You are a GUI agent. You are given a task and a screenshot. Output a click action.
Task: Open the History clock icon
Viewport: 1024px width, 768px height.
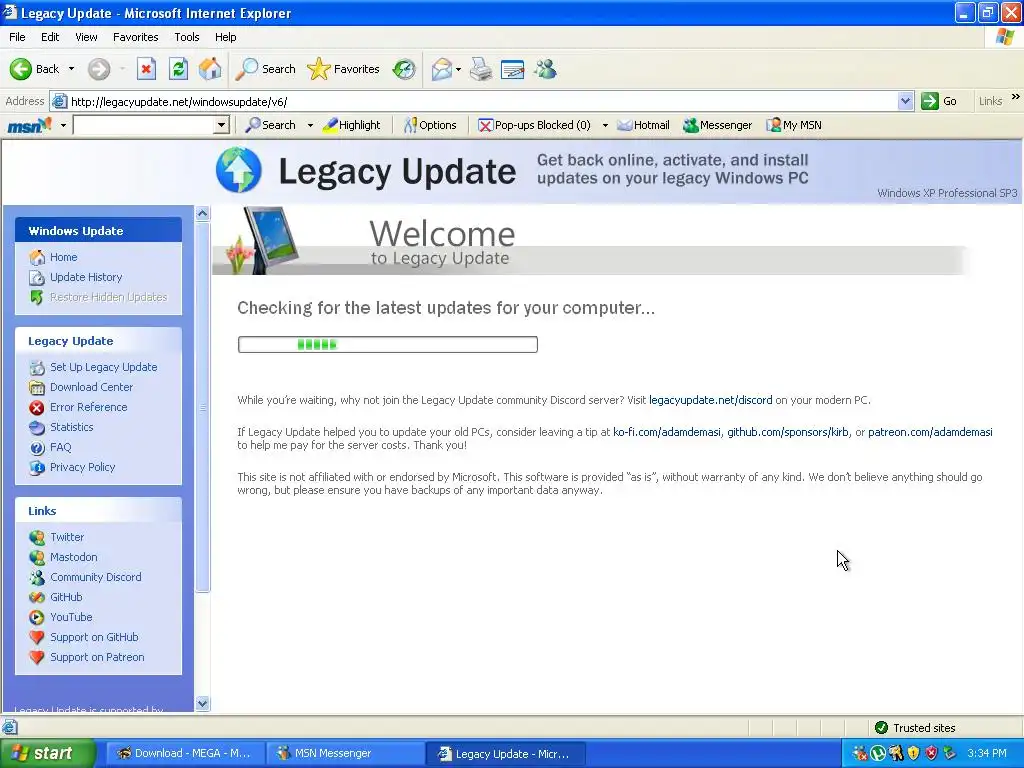[404, 69]
